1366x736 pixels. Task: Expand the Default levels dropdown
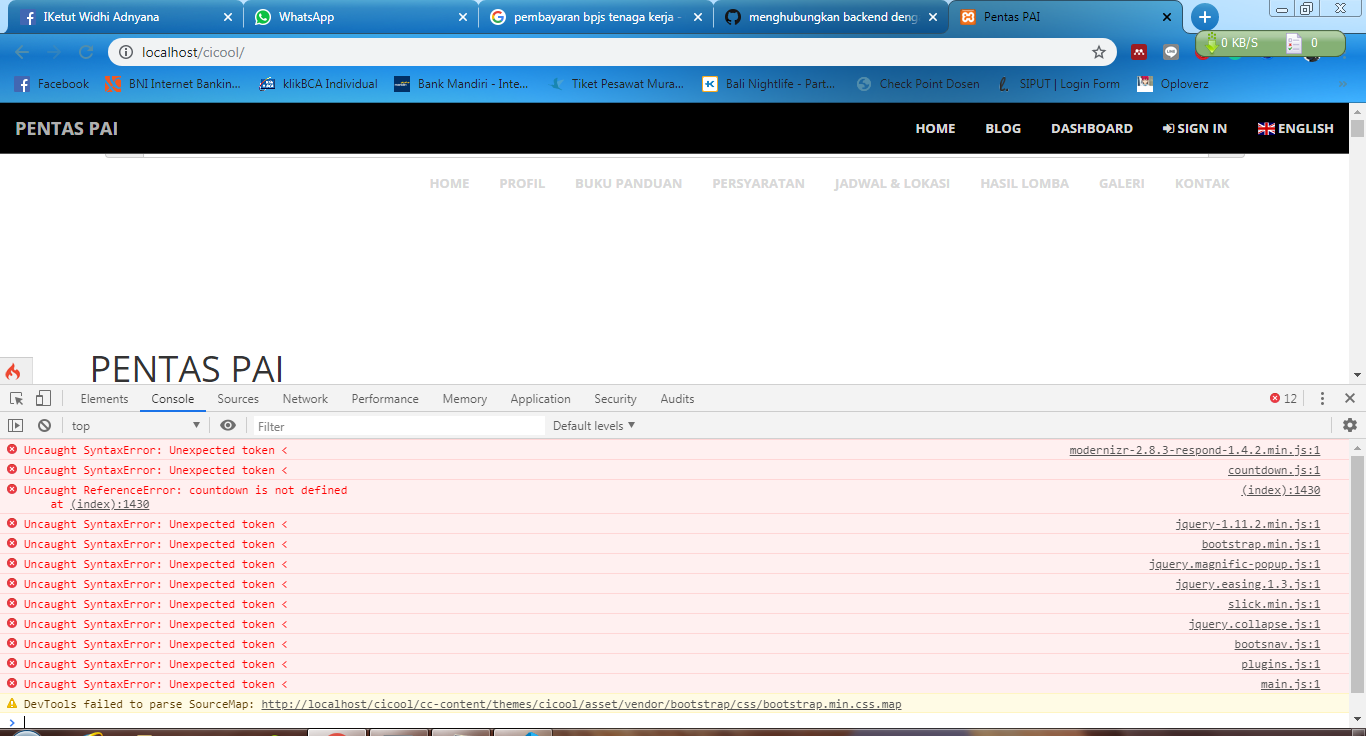(x=592, y=425)
